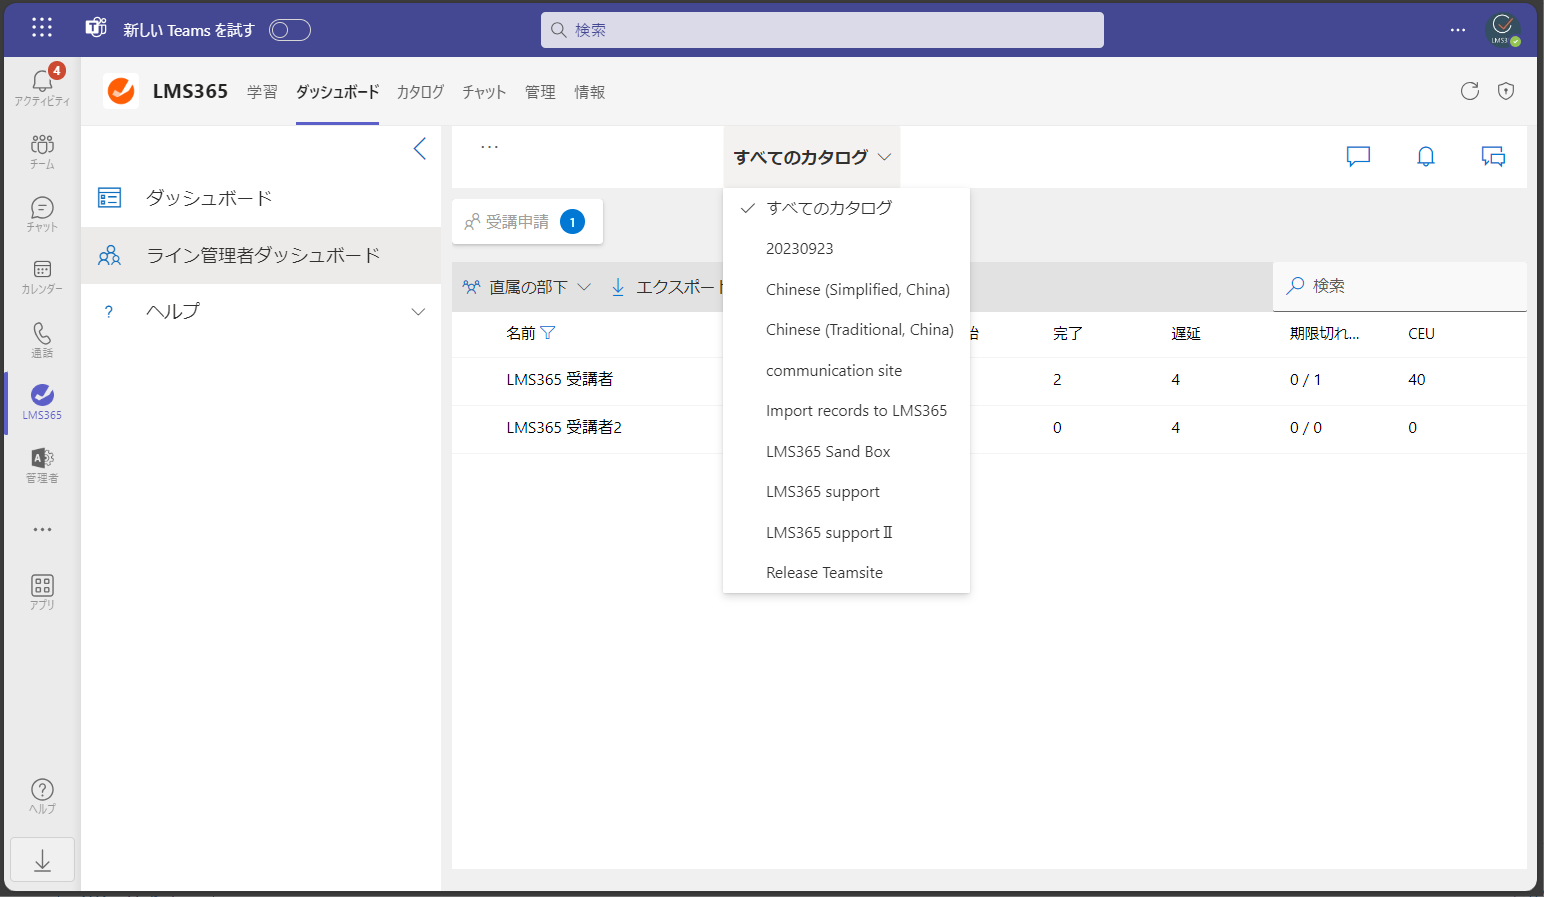The image size is (1544, 897).
Task: Open the Apps (アプリ) store icon
Action: point(42,592)
